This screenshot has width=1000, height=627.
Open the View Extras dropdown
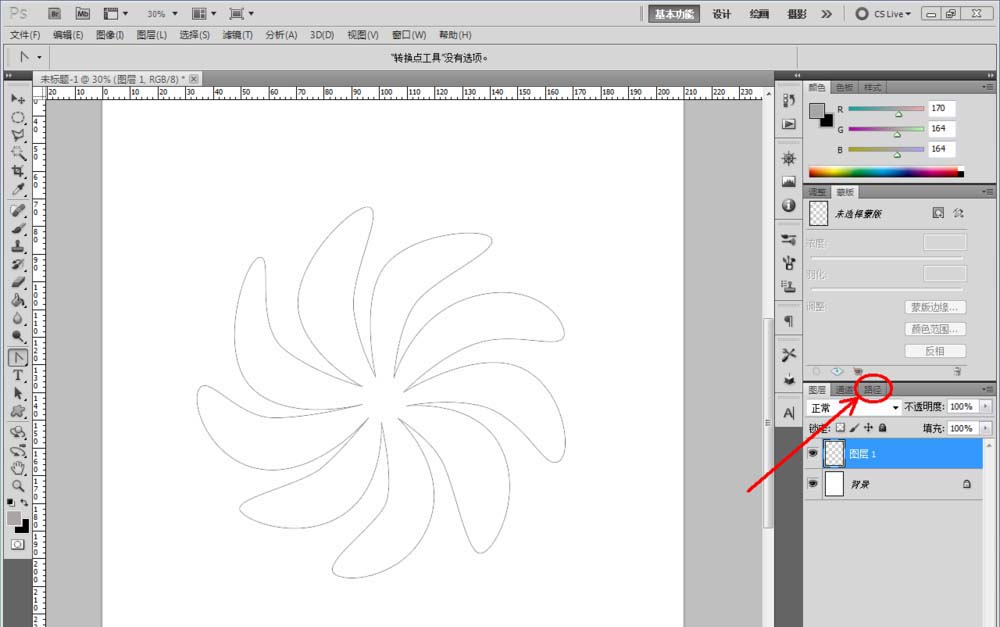[x=115, y=13]
